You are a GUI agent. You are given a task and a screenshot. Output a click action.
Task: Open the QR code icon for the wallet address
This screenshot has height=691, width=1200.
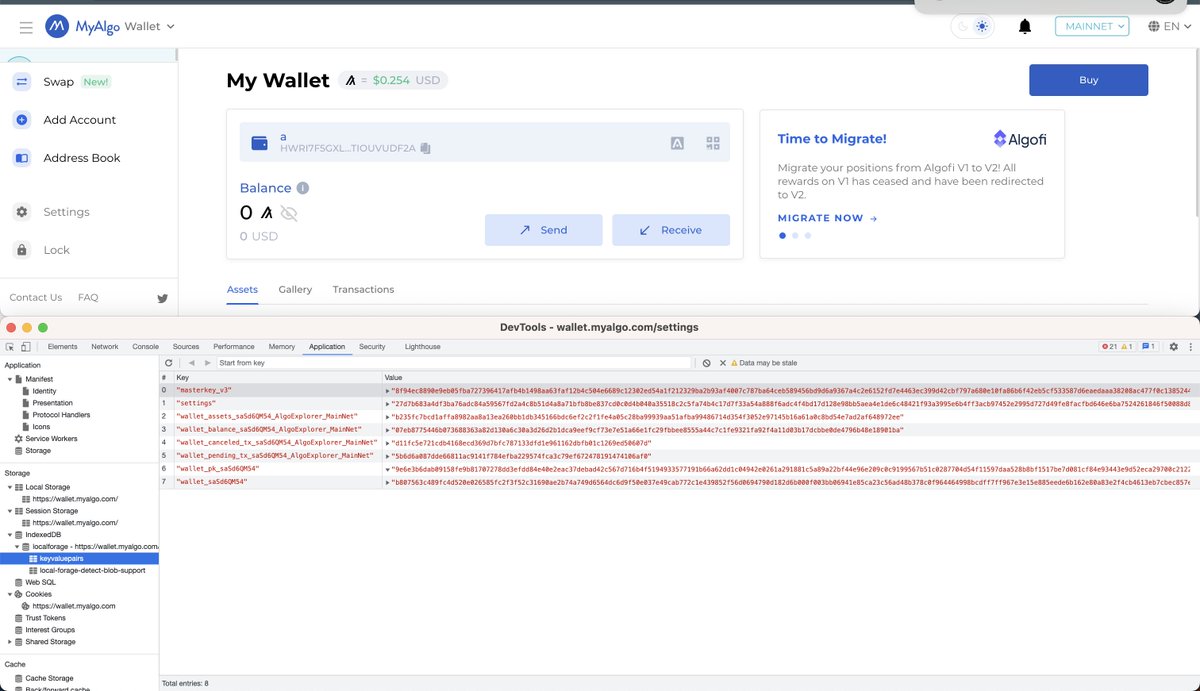712,143
